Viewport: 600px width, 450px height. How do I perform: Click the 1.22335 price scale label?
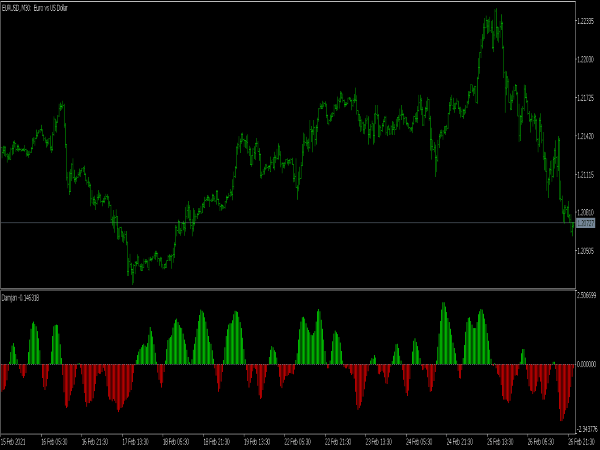(x=585, y=21)
